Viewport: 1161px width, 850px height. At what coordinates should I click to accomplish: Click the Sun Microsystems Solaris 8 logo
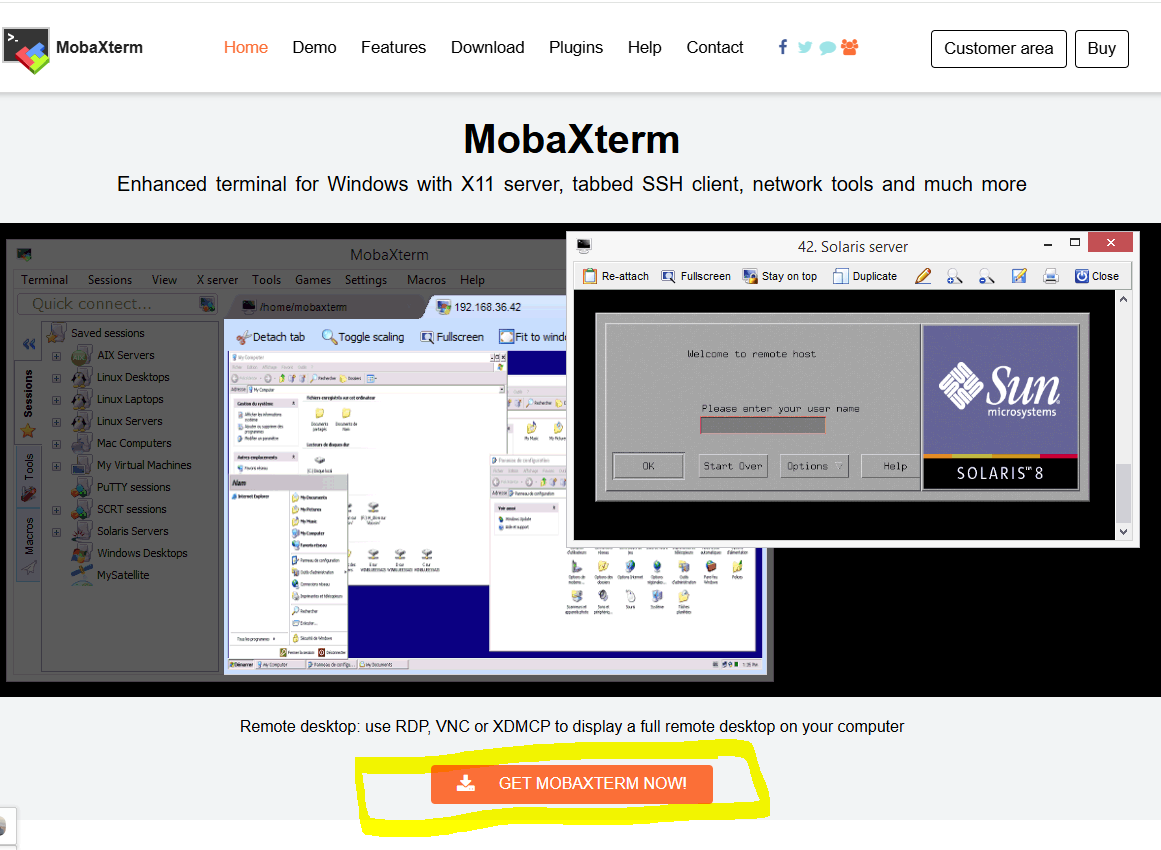click(1000, 407)
